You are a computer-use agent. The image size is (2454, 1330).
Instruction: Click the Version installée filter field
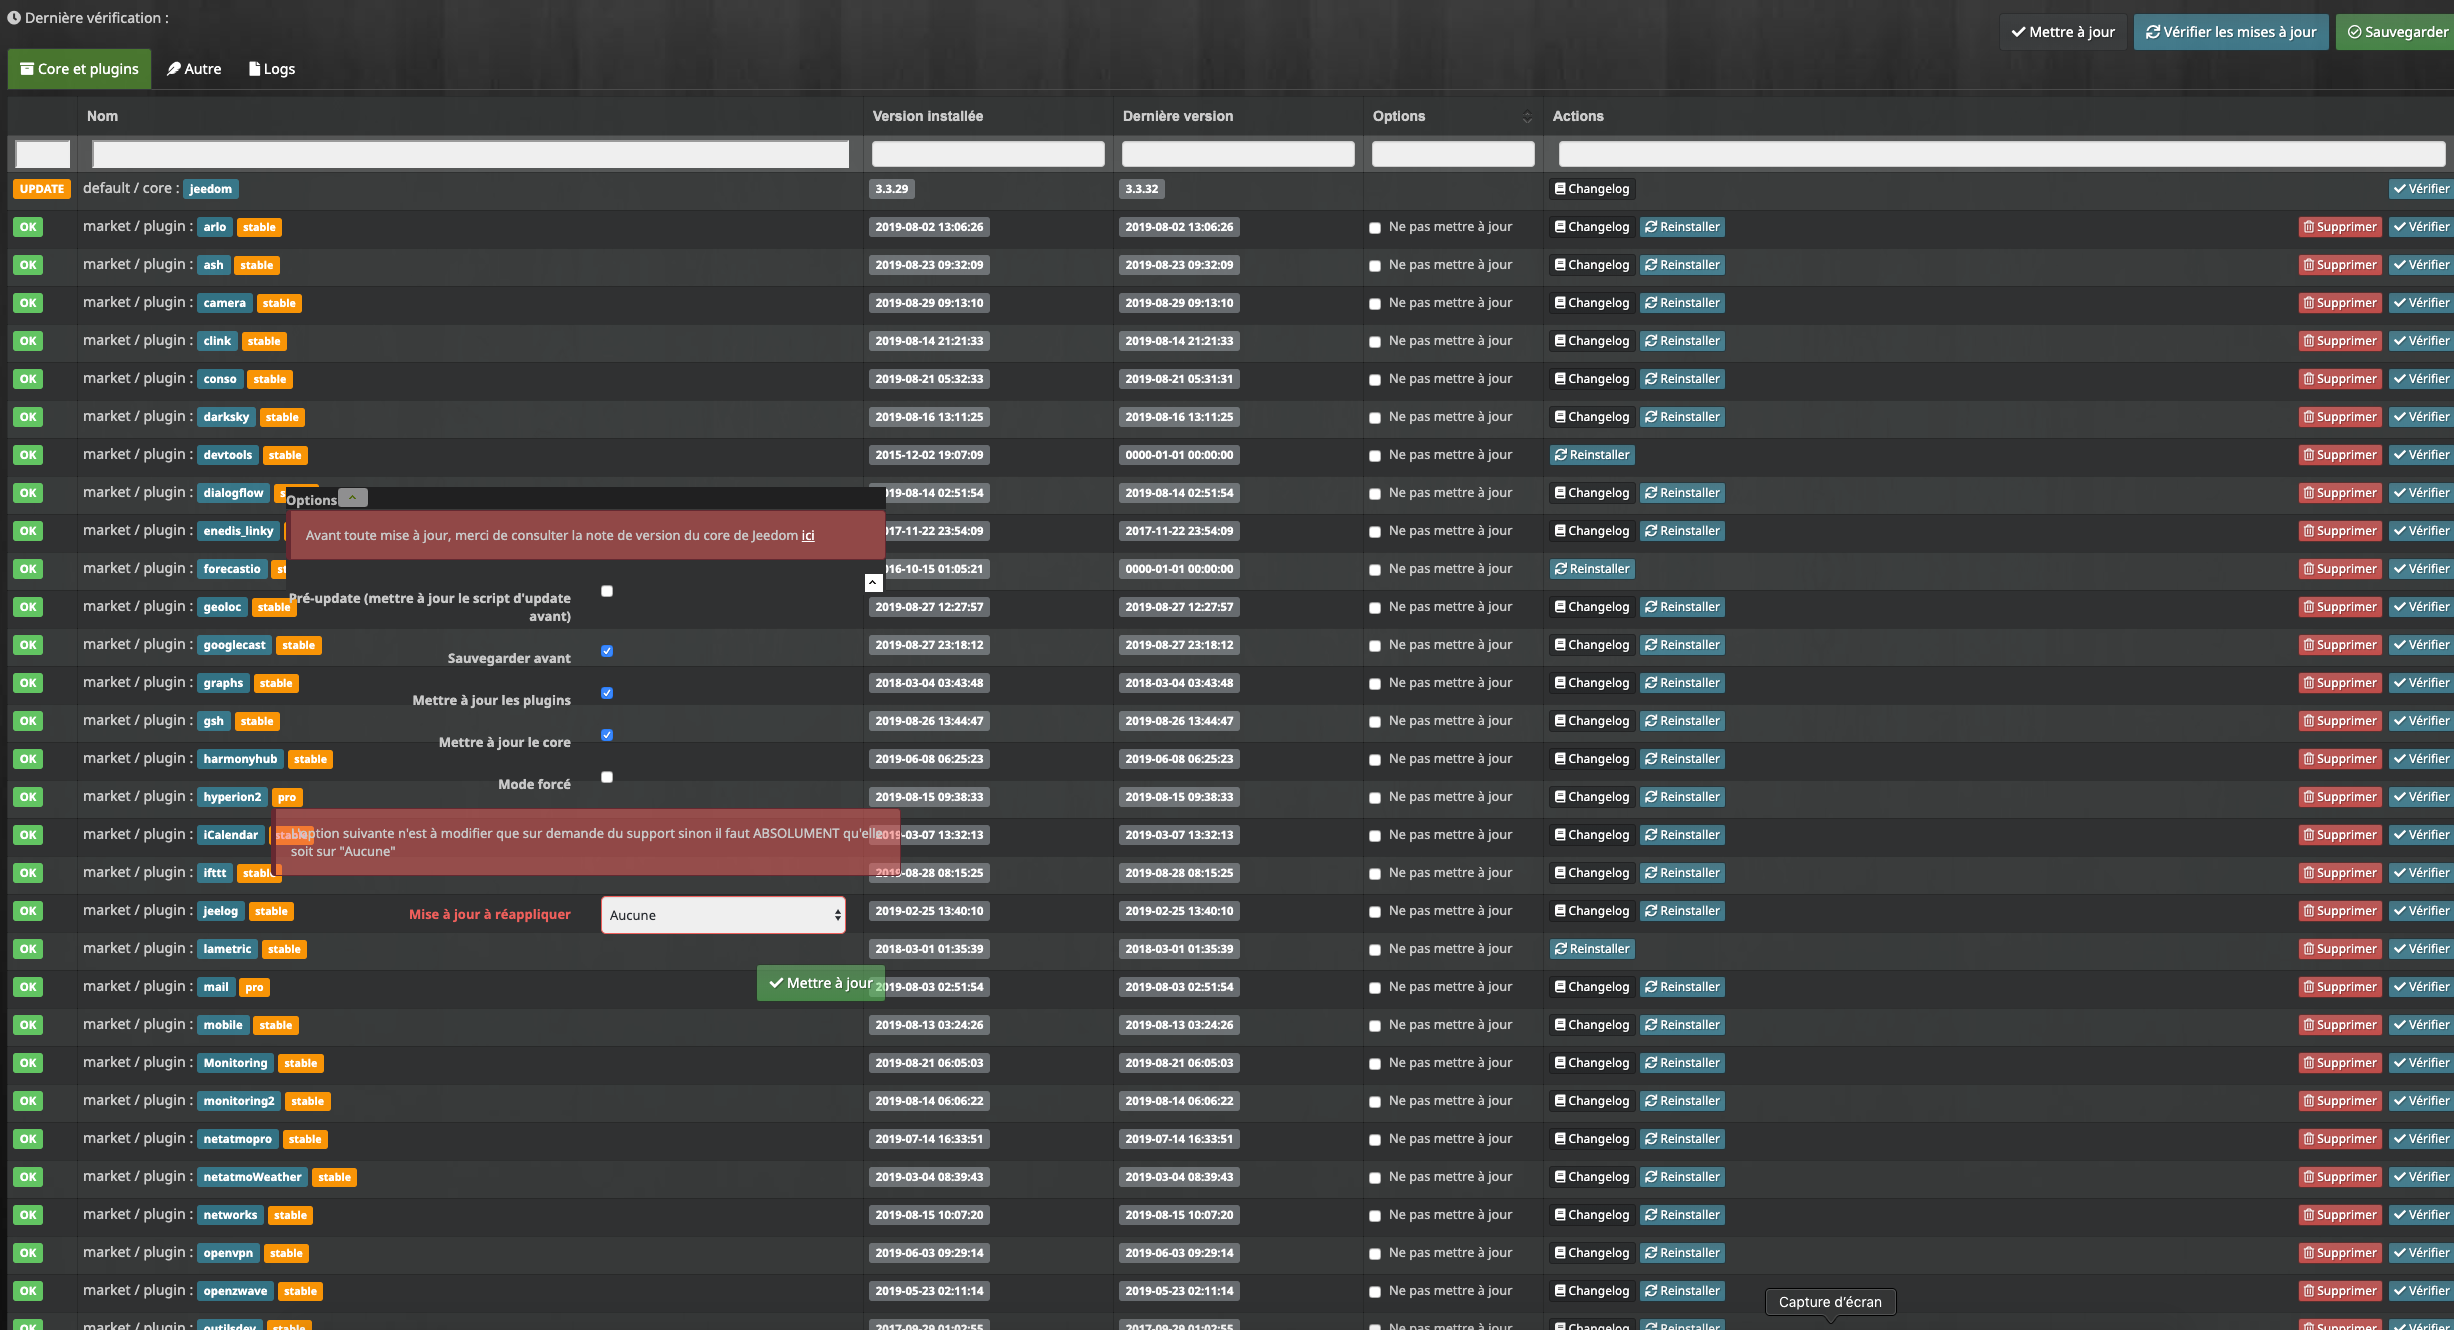[x=988, y=154]
